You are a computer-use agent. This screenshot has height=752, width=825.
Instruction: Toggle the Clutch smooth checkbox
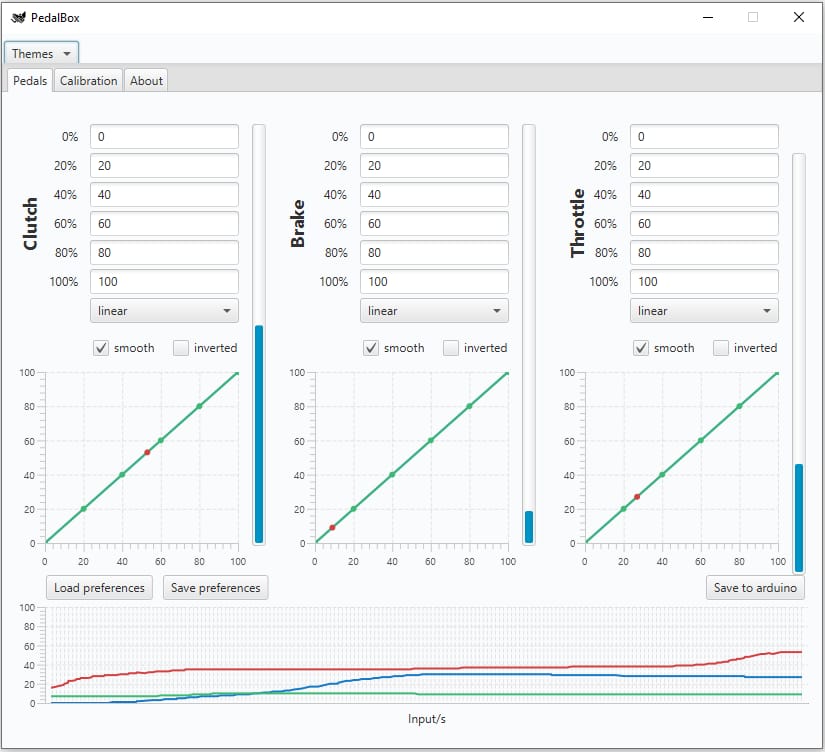pyautogui.click(x=101, y=348)
